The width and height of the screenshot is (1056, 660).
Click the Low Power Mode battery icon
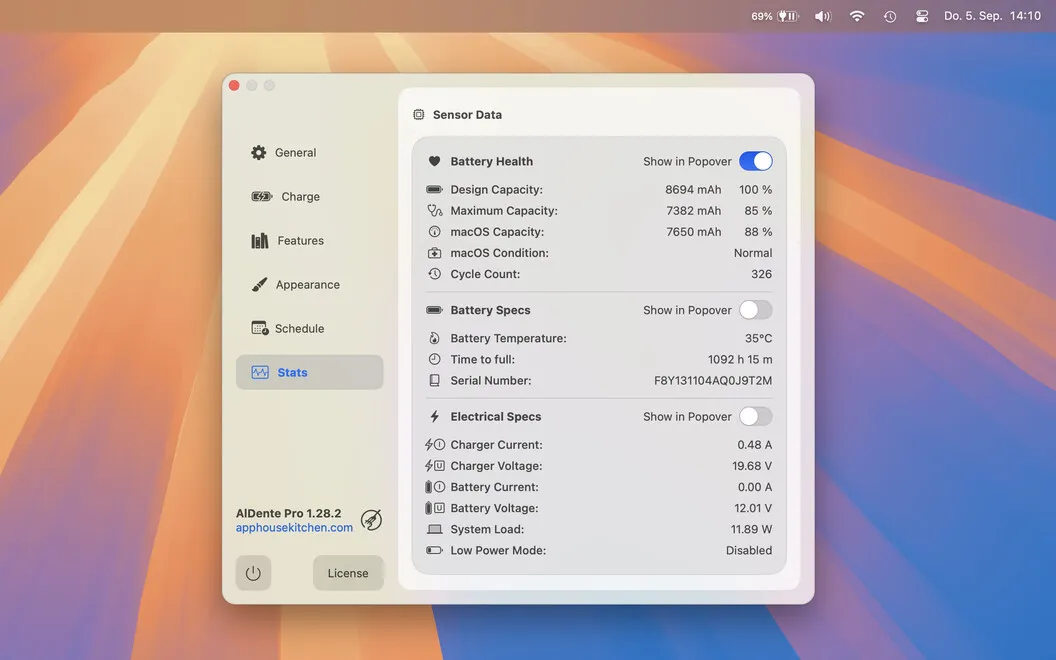click(434, 550)
